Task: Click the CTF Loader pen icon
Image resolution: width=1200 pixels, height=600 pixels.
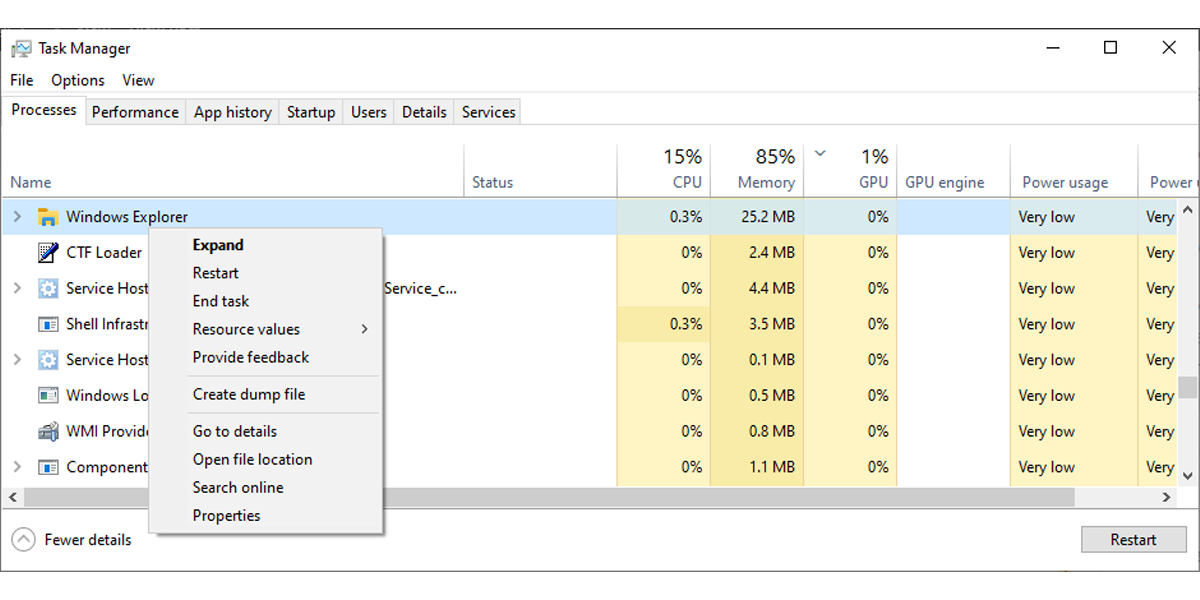Action: click(x=47, y=252)
